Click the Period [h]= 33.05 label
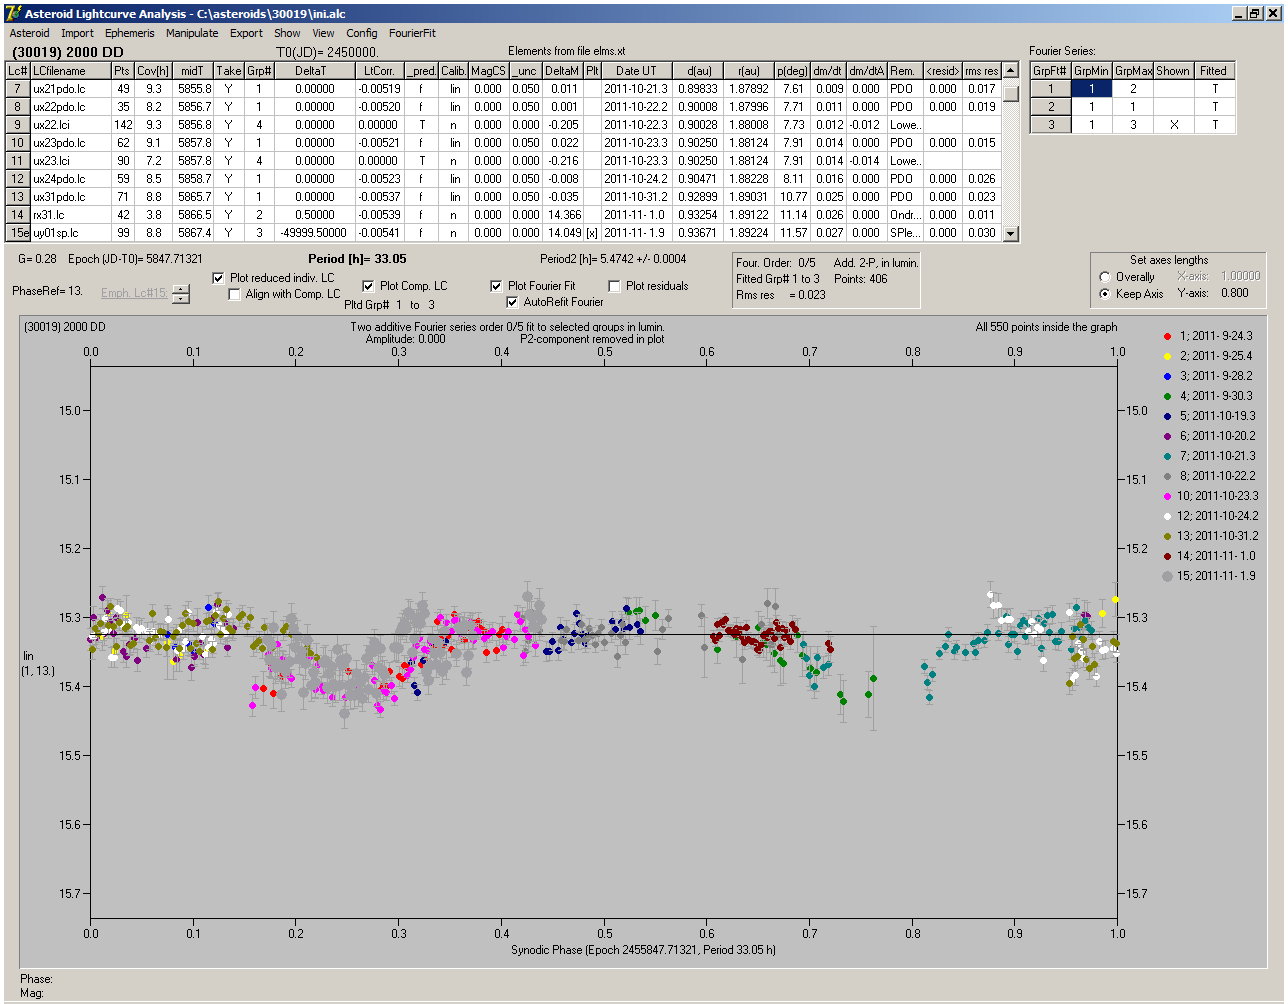Viewport: 1288px width, 1004px height. pyautogui.click(x=357, y=259)
